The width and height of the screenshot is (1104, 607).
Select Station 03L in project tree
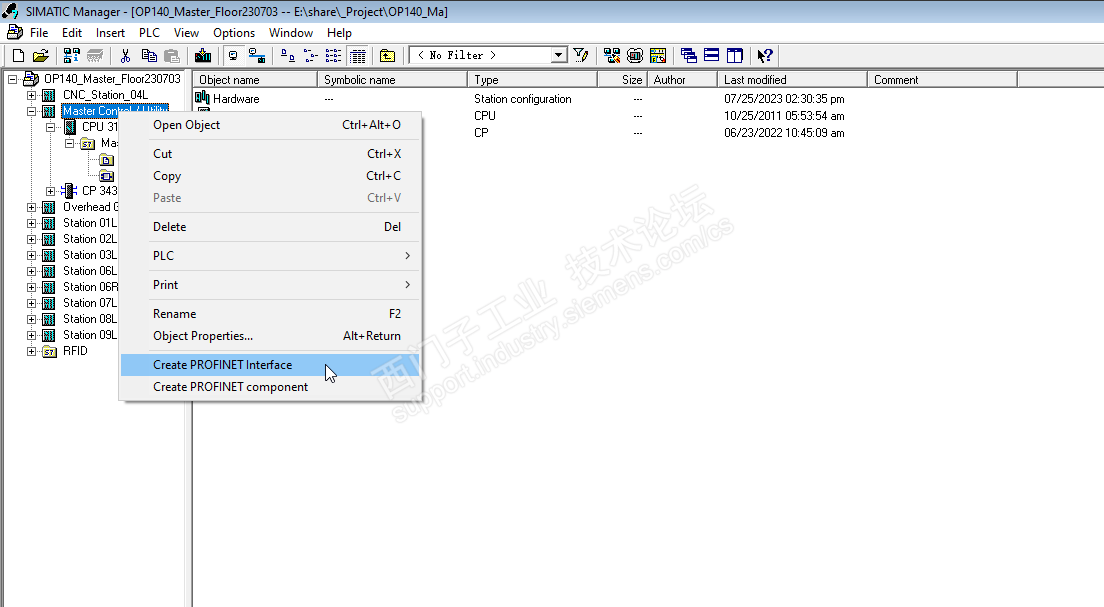point(89,255)
